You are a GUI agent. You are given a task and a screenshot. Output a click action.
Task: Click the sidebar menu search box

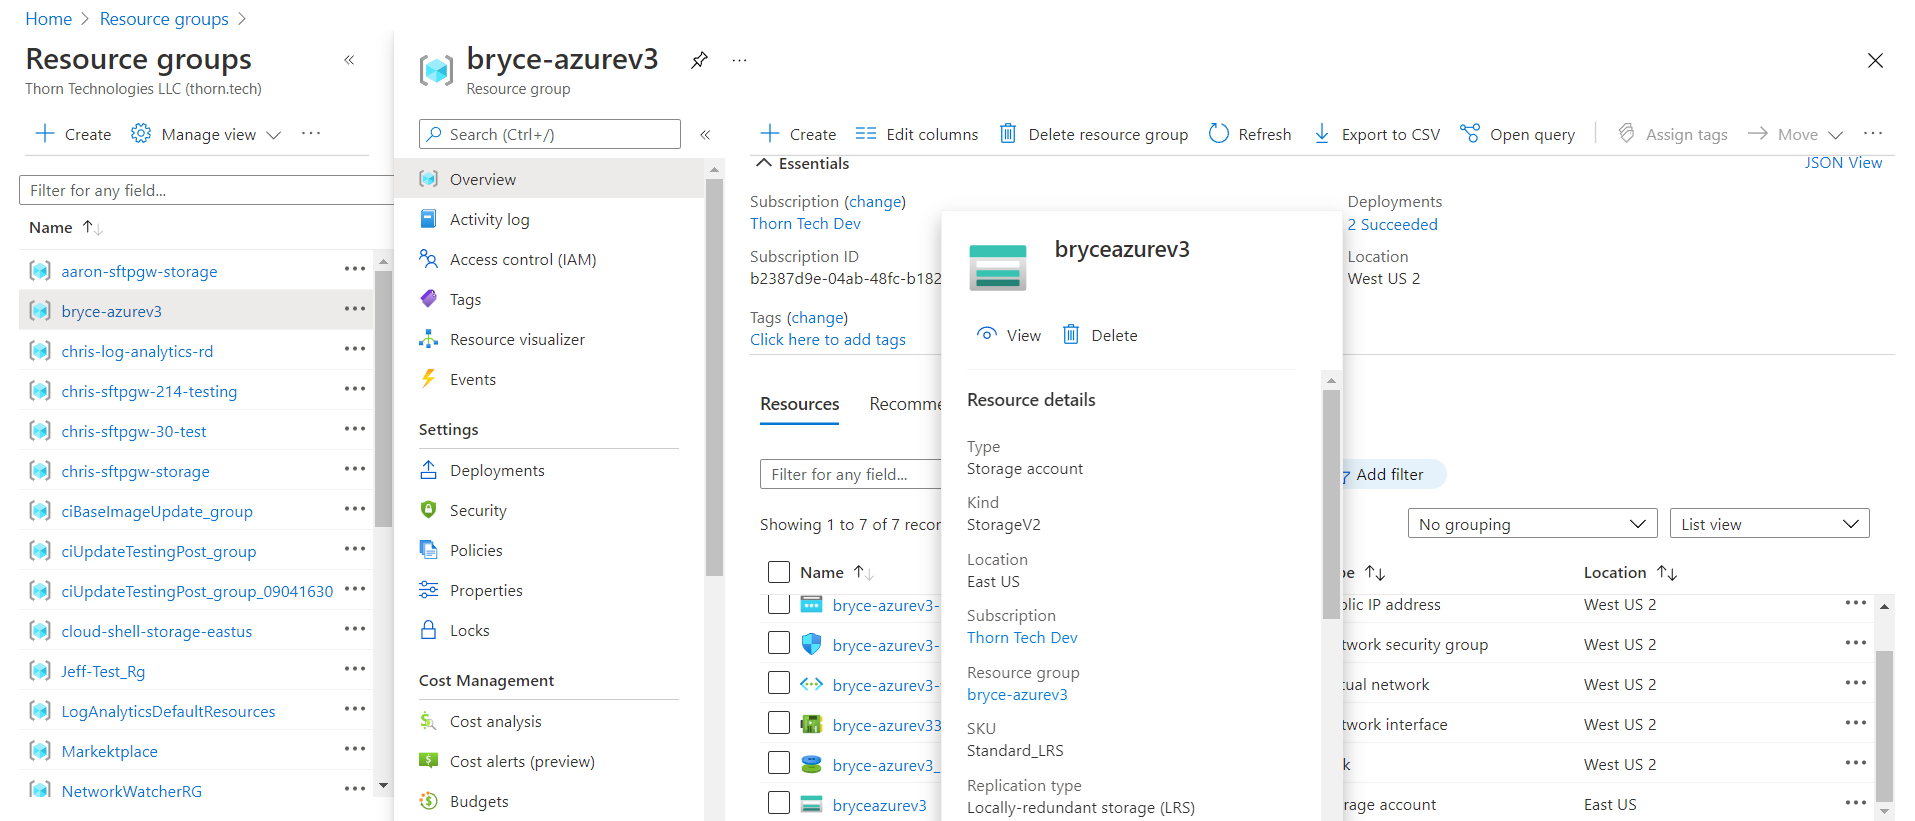click(x=550, y=134)
